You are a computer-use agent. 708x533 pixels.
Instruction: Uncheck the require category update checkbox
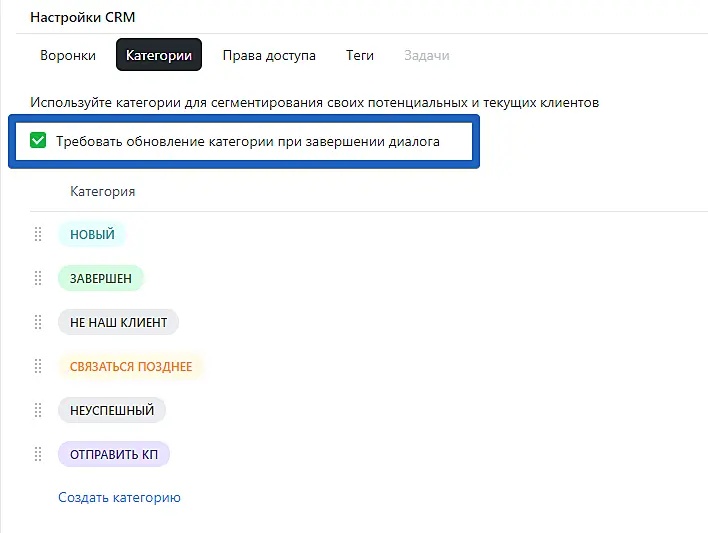coord(39,141)
